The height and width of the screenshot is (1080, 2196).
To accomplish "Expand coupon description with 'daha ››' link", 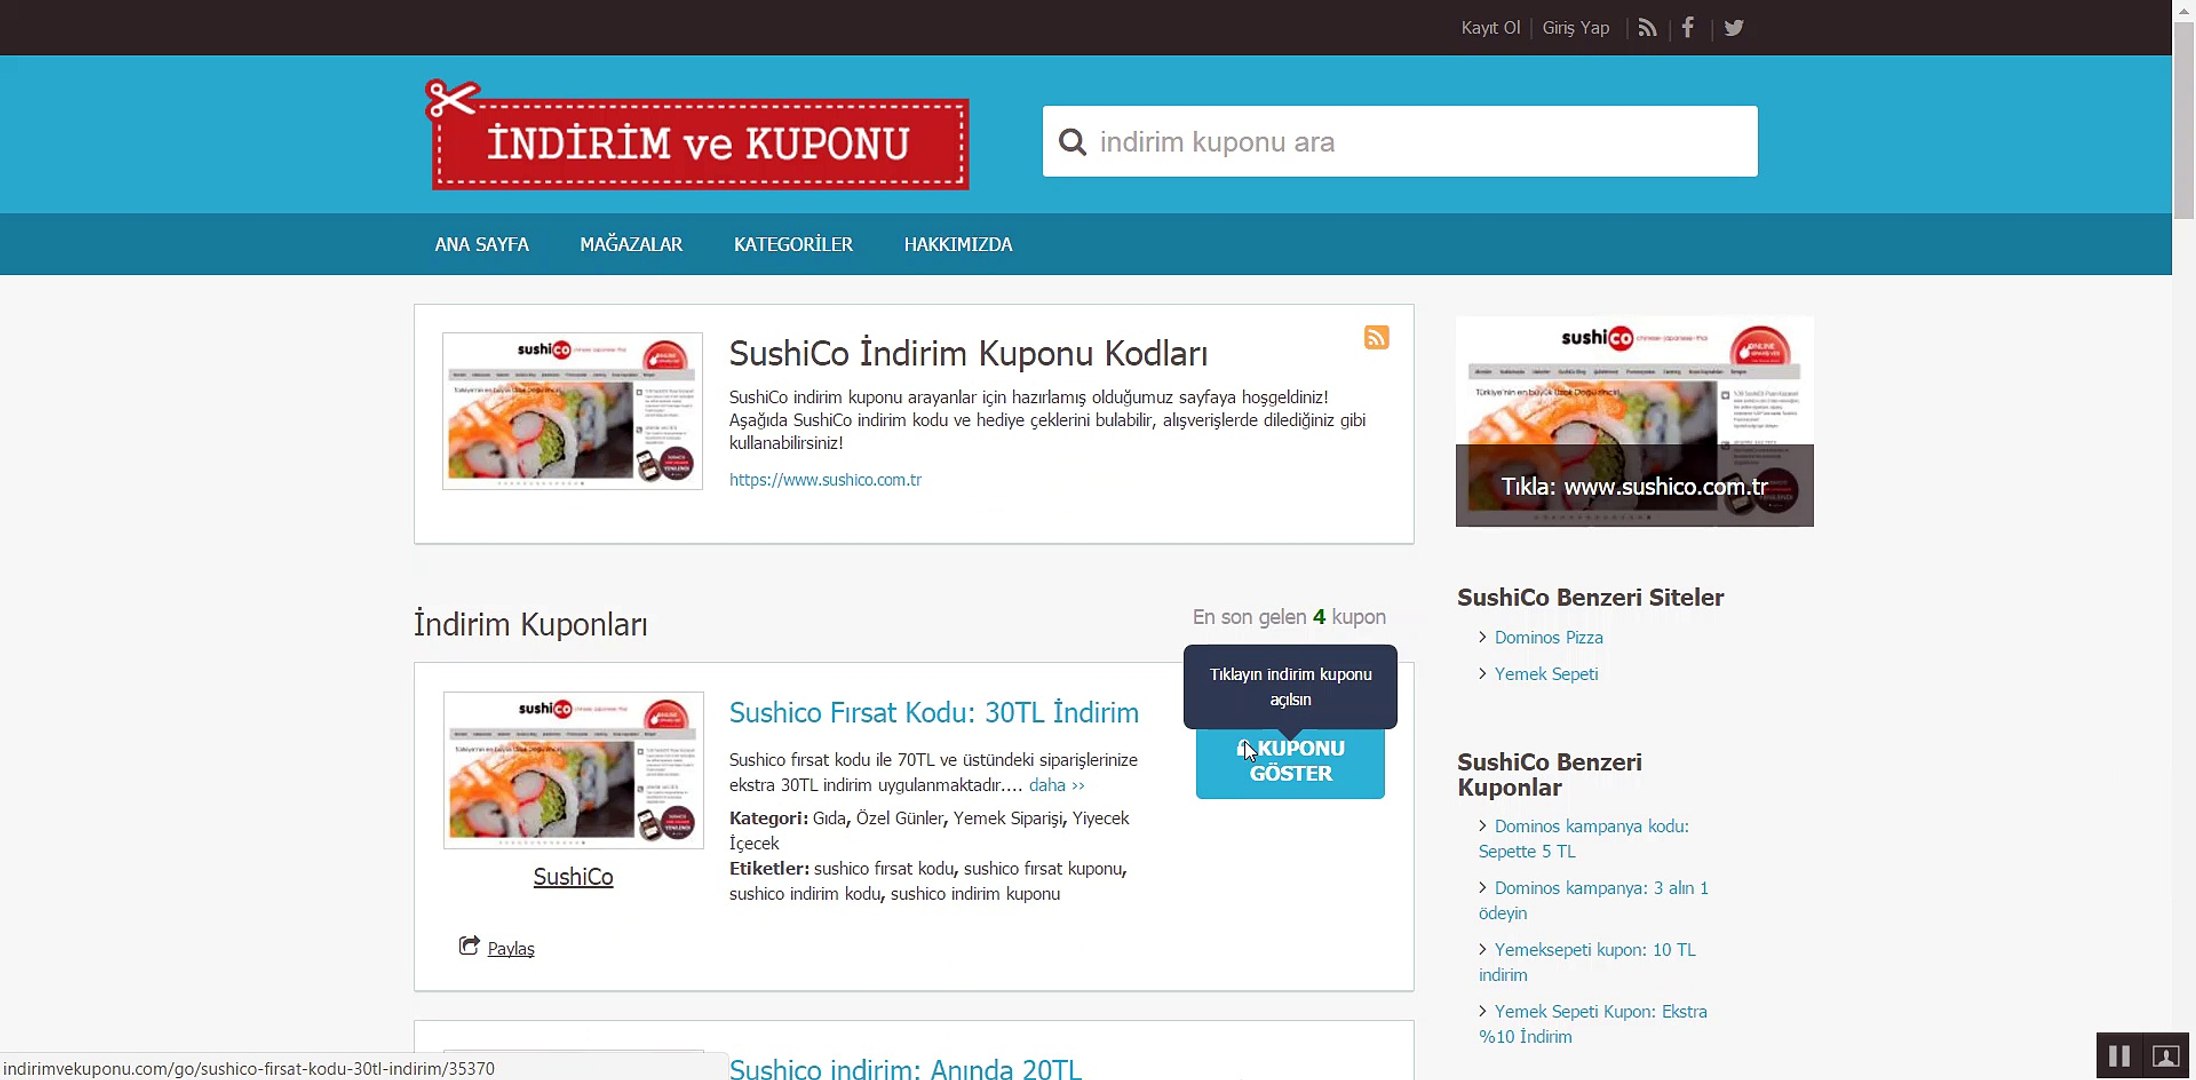I will point(1056,785).
